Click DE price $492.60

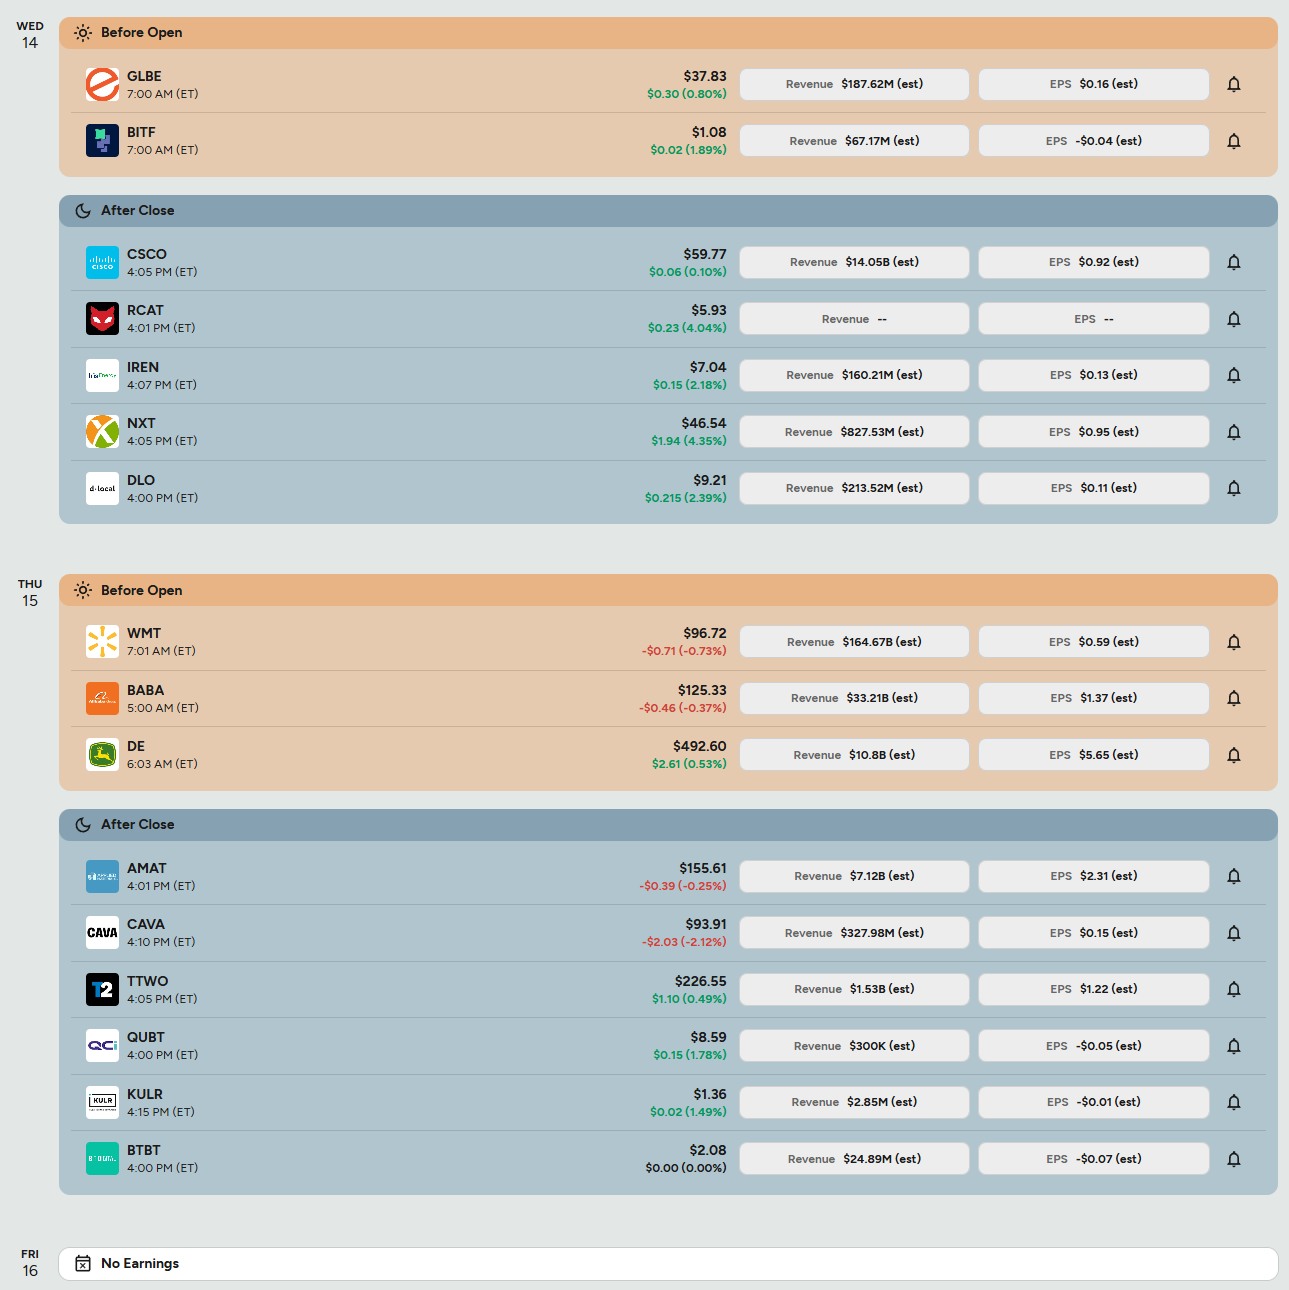700,746
